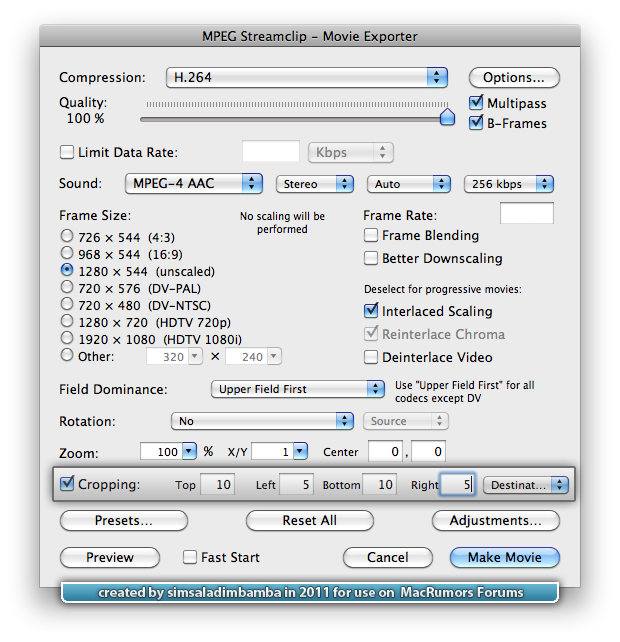The width and height of the screenshot is (620, 642).
Task: Select the 968 × 544 (16:9) frame size
Action: 67,253
